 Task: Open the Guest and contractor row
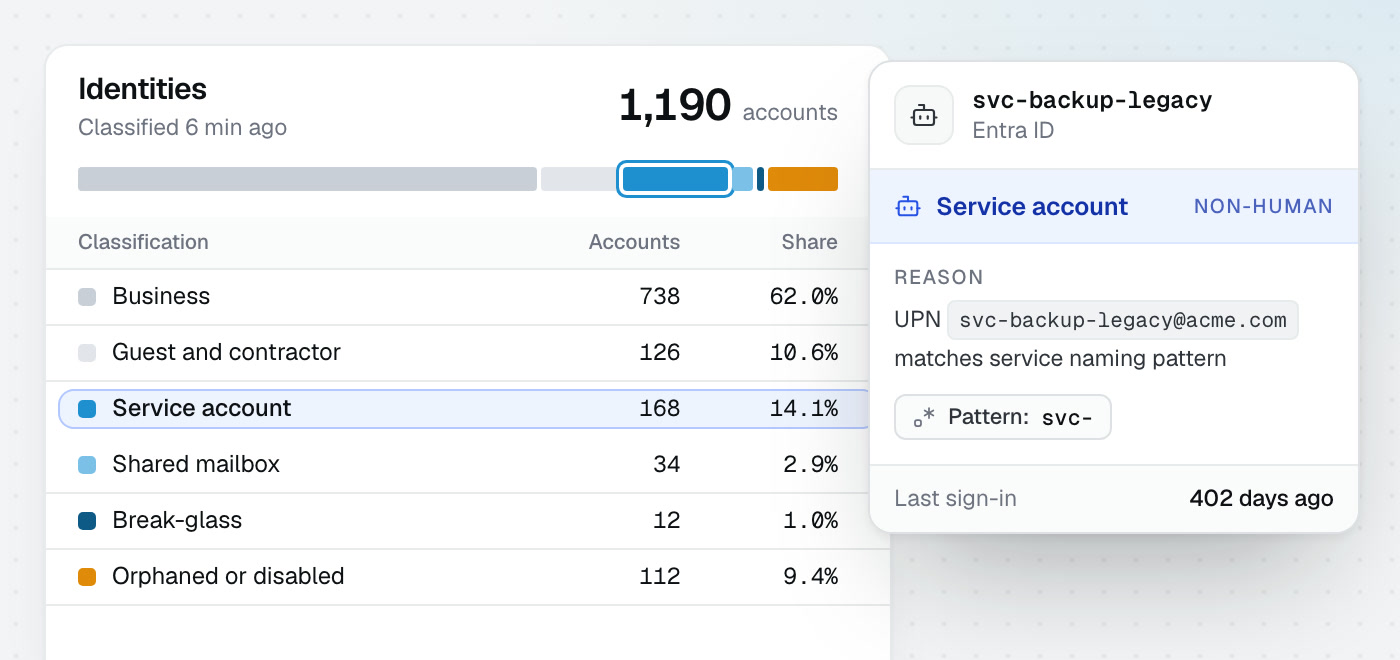tap(467, 353)
